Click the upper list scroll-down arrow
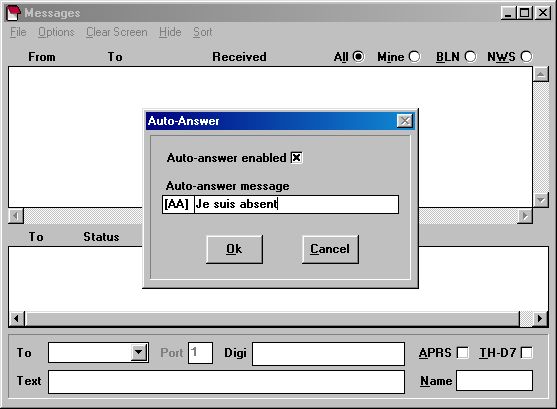The height and width of the screenshot is (409, 557). tap(541, 200)
